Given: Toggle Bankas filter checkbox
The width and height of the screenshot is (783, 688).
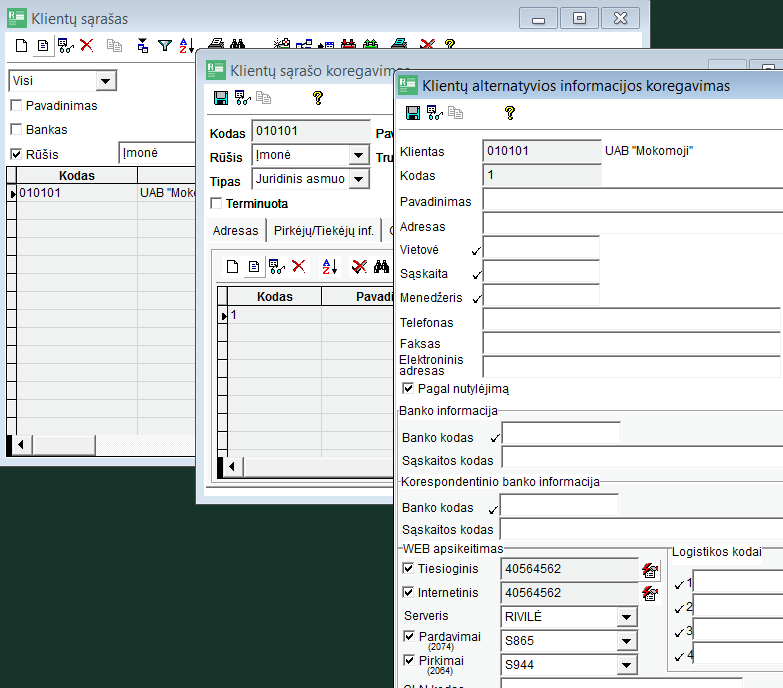Looking at the screenshot, I should tap(16, 129).
